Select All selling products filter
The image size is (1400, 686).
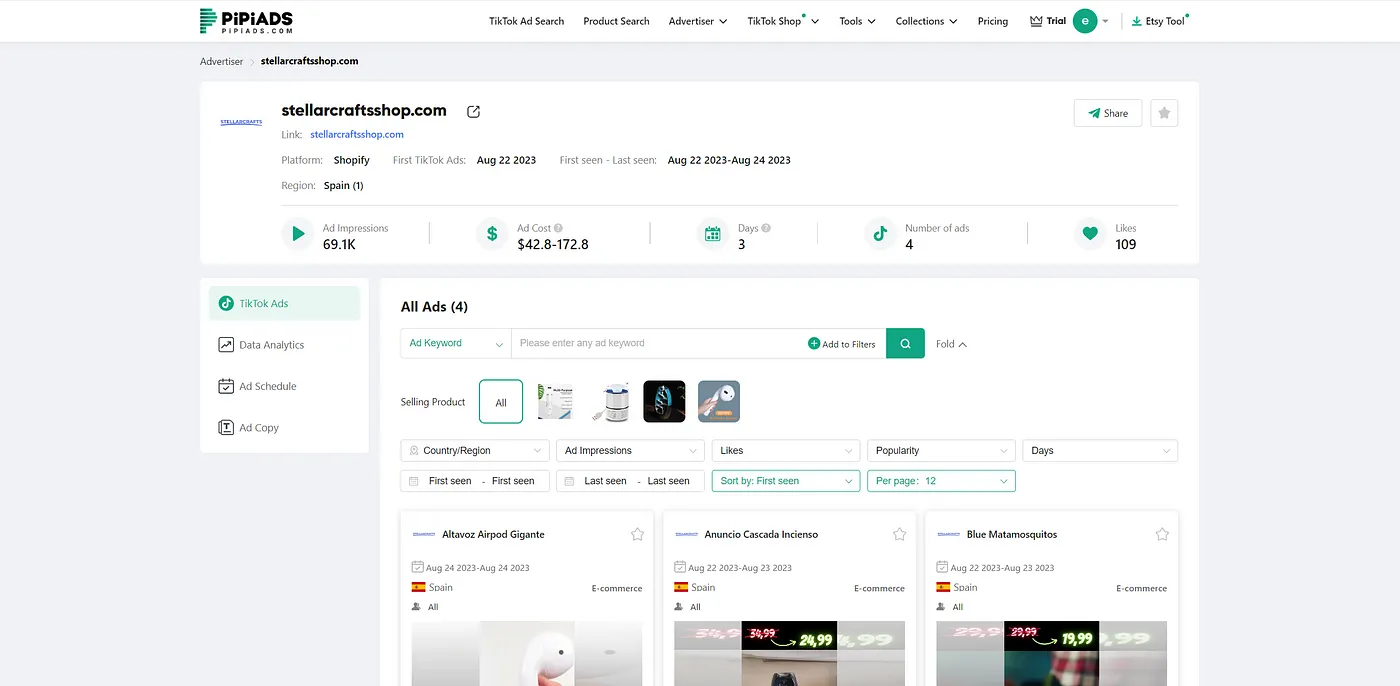[x=501, y=402]
